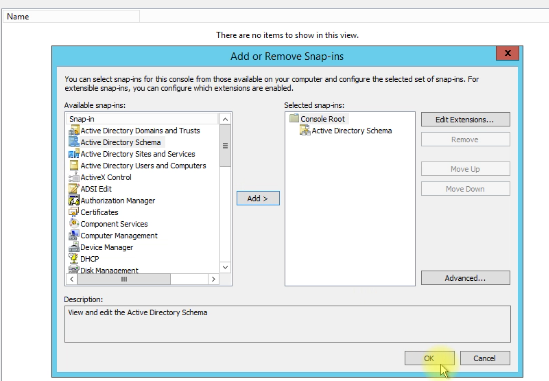Screen dimensions: 549x381
Task: Open Advanced options
Action: click(x=465, y=278)
